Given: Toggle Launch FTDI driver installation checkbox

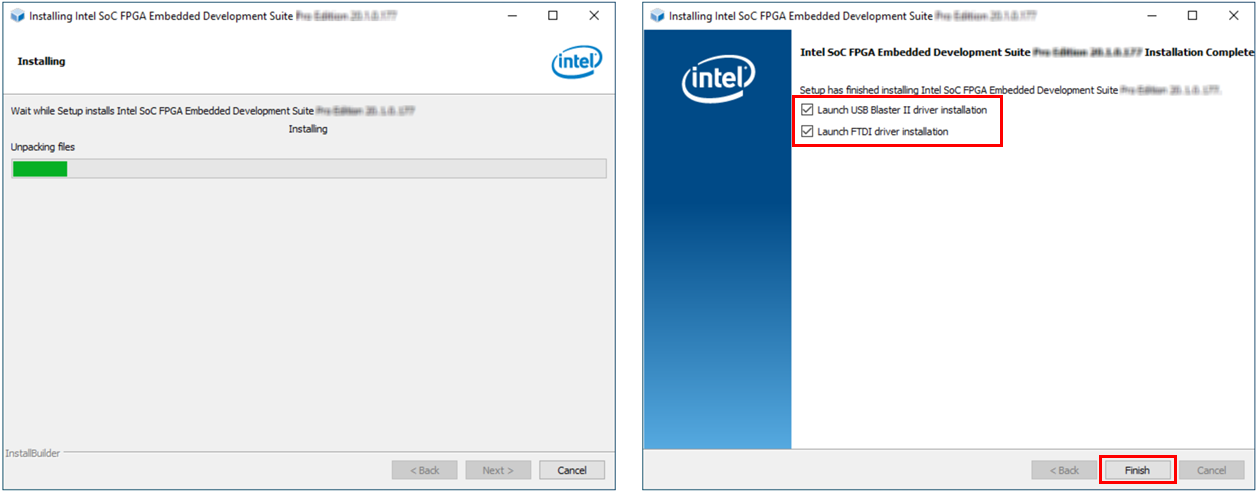Looking at the screenshot, I should click(x=808, y=132).
